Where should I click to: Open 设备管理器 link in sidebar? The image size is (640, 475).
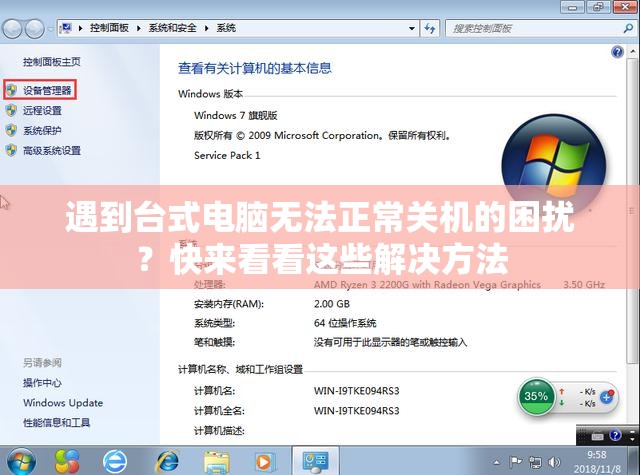coord(47,90)
